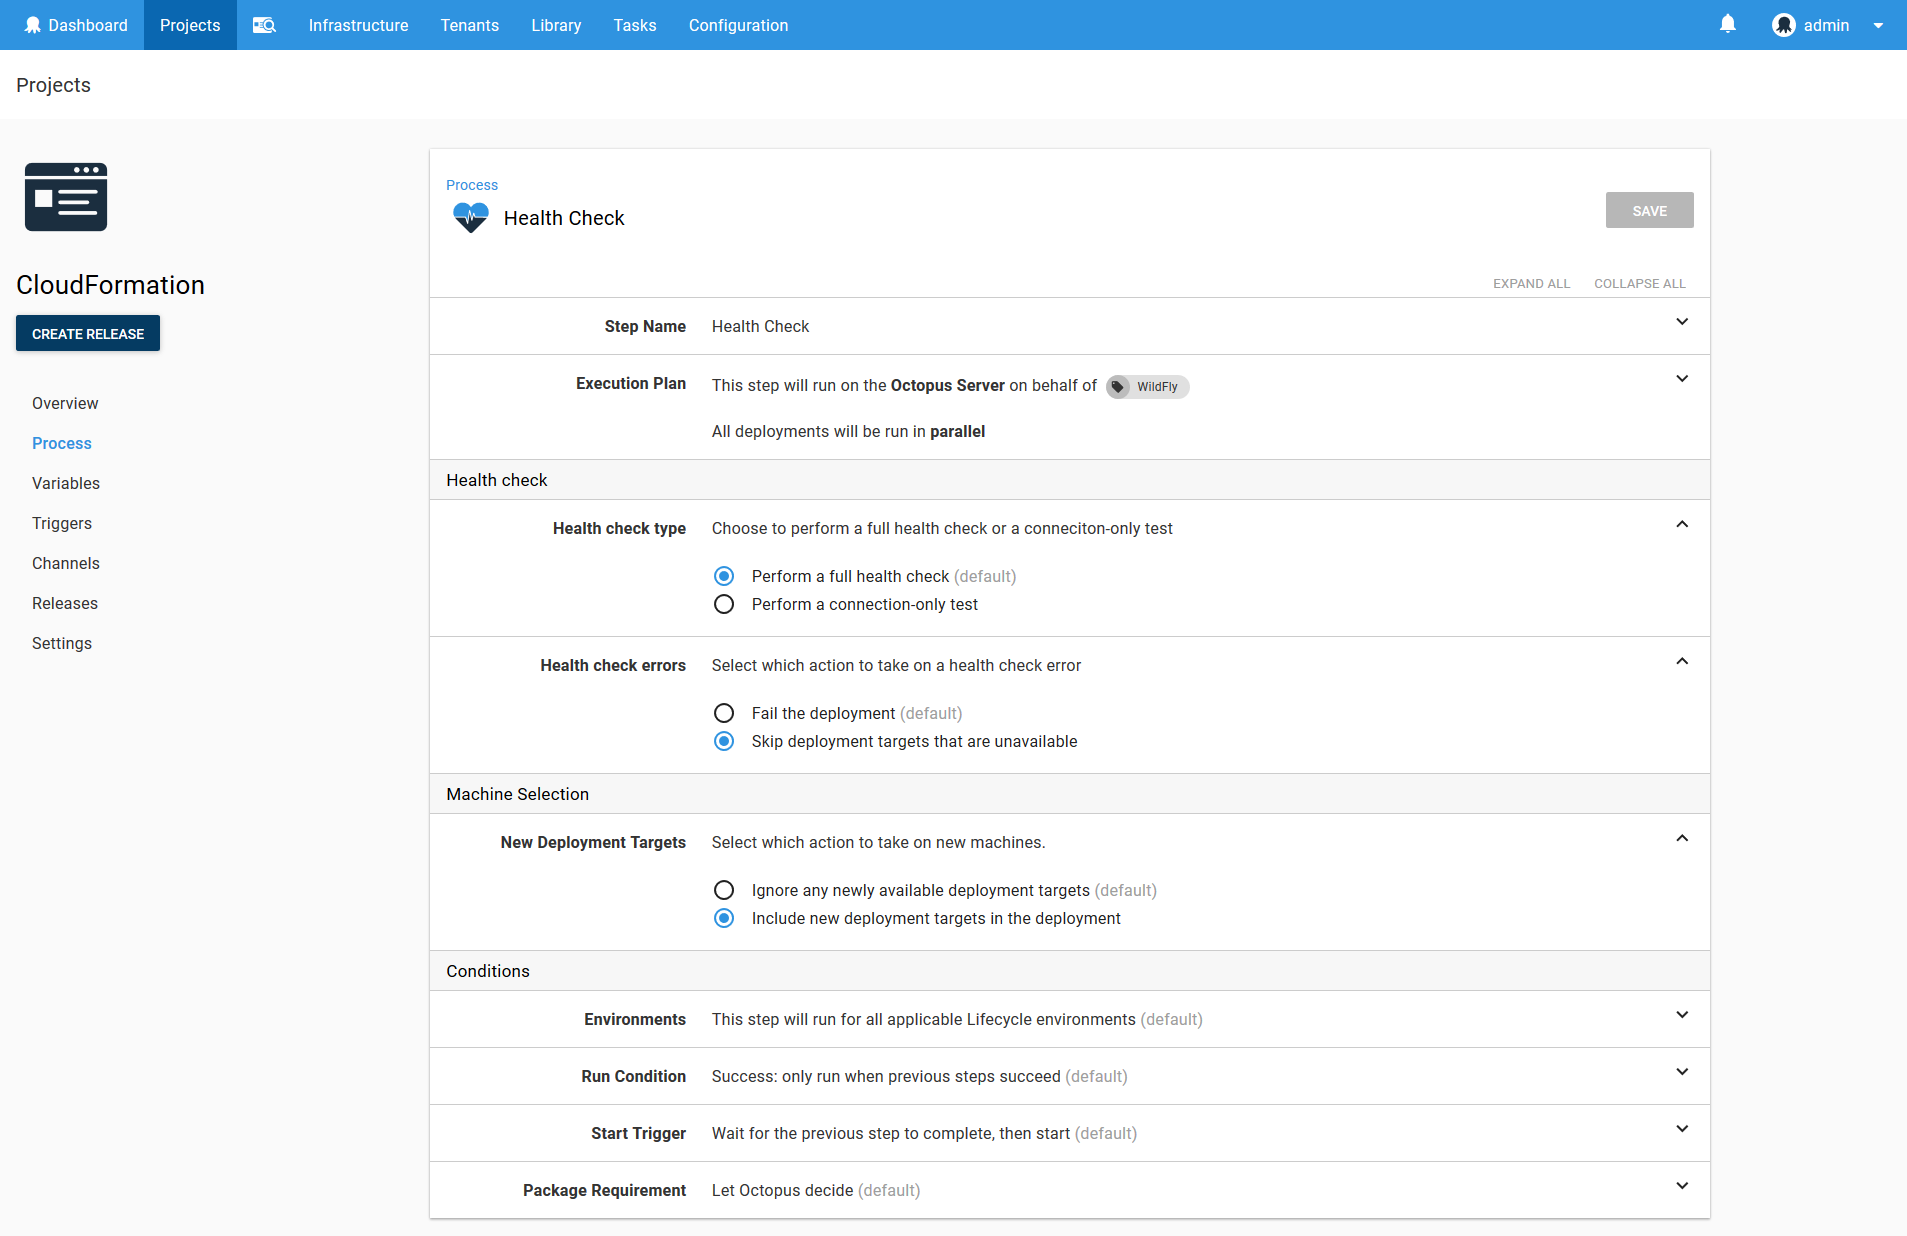Open the admin user avatar menu
This screenshot has height=1236, width=1907.
(x=1784, y=25)
